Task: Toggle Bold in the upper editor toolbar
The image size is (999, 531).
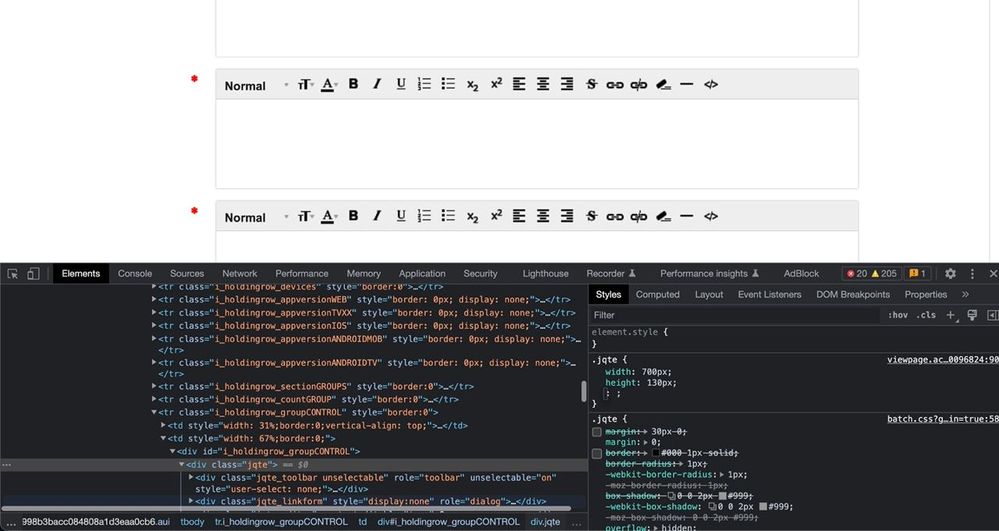Action: [x=354, y=84]
